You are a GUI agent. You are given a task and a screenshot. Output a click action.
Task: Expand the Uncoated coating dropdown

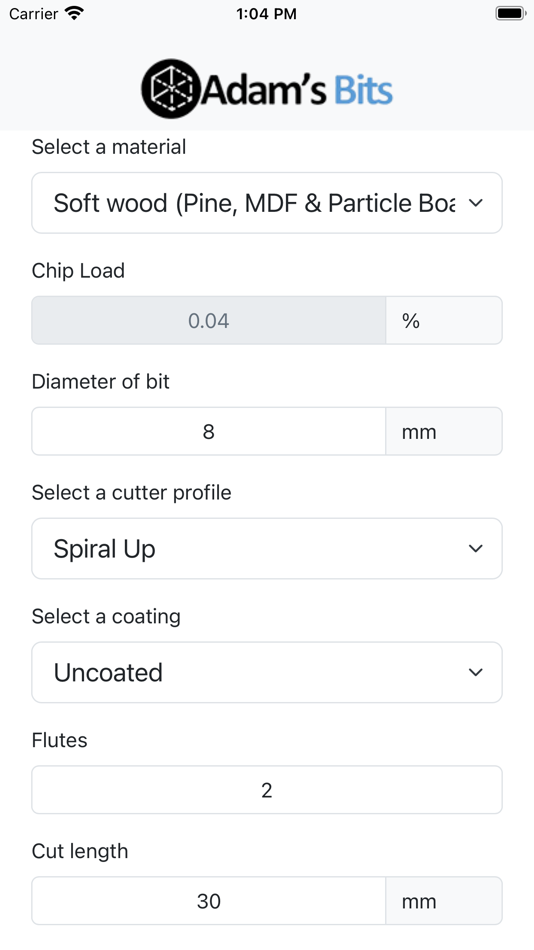267,673
